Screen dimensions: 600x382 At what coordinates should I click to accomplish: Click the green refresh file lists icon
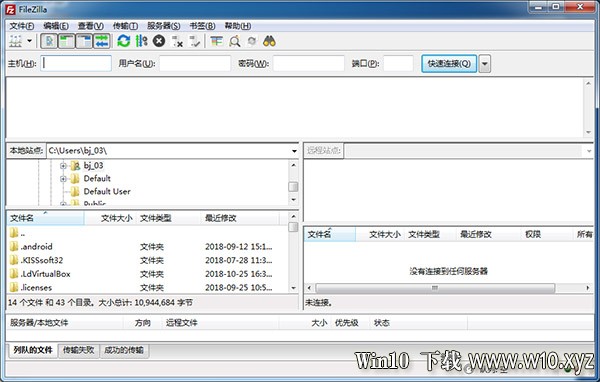point(124,41)
